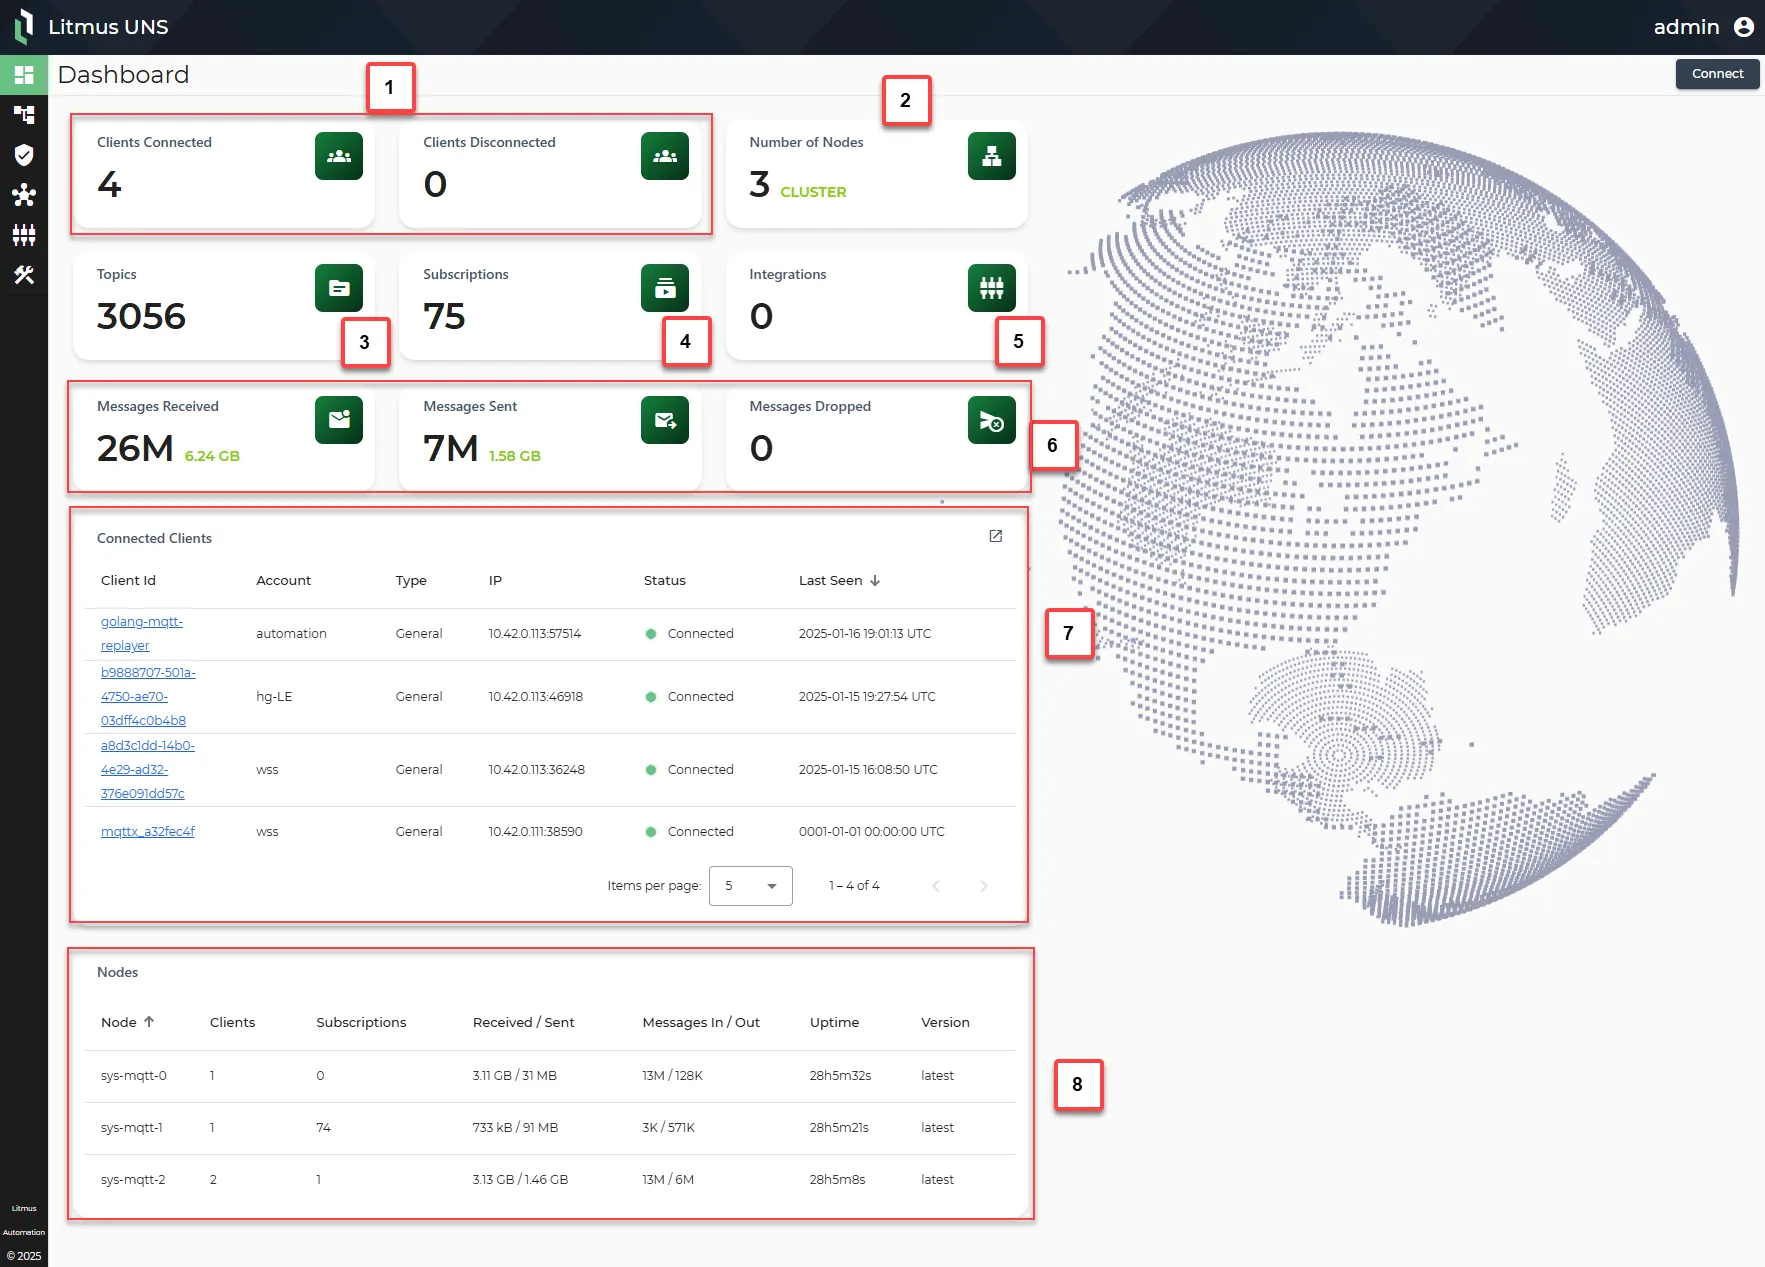
Task: Go to next page of clients
Action: coord(984,886)
